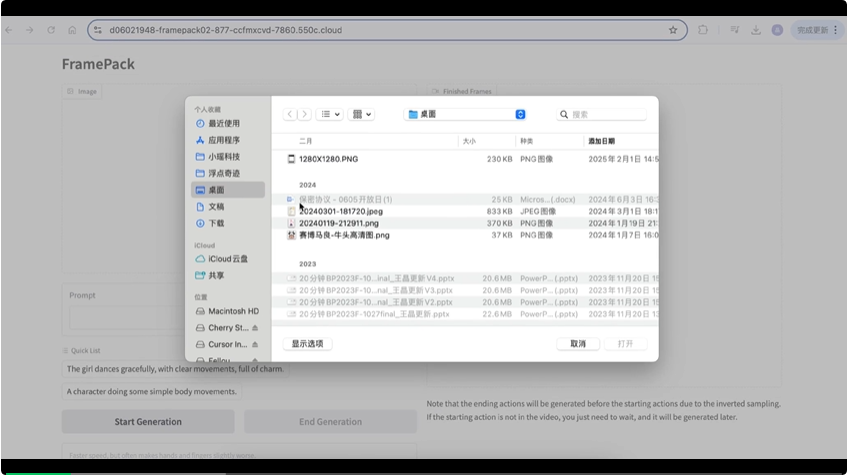Select the file 1280X1280.PNG
This screenshot has height=475, width=847.
click(x=465, y=159)
